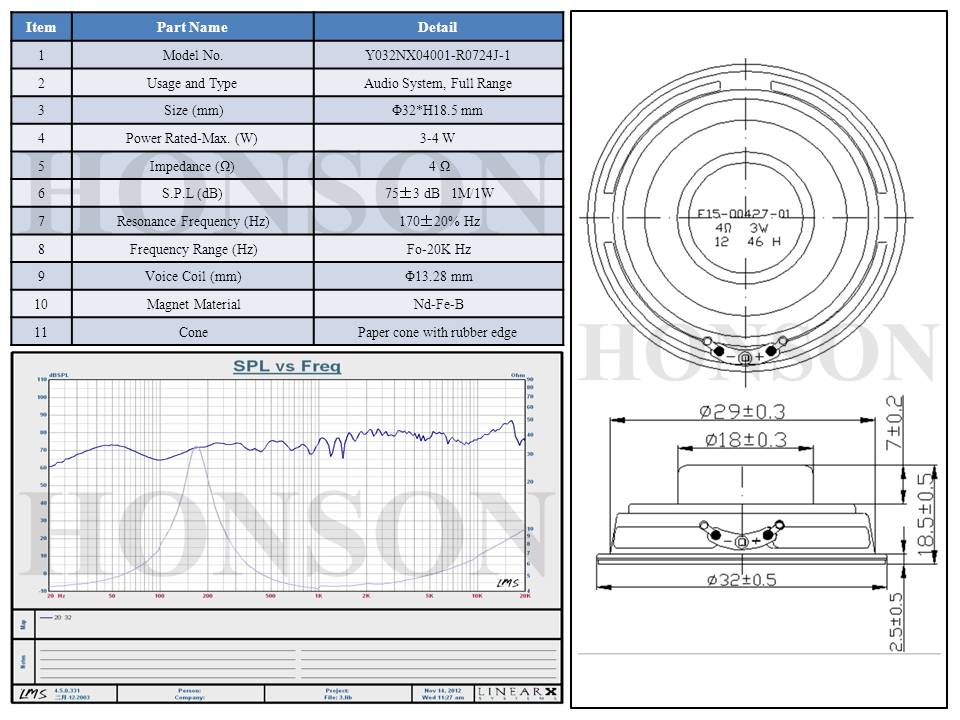Click the 'Project: File' footer field
960x720 pixels.
[337, 693]
